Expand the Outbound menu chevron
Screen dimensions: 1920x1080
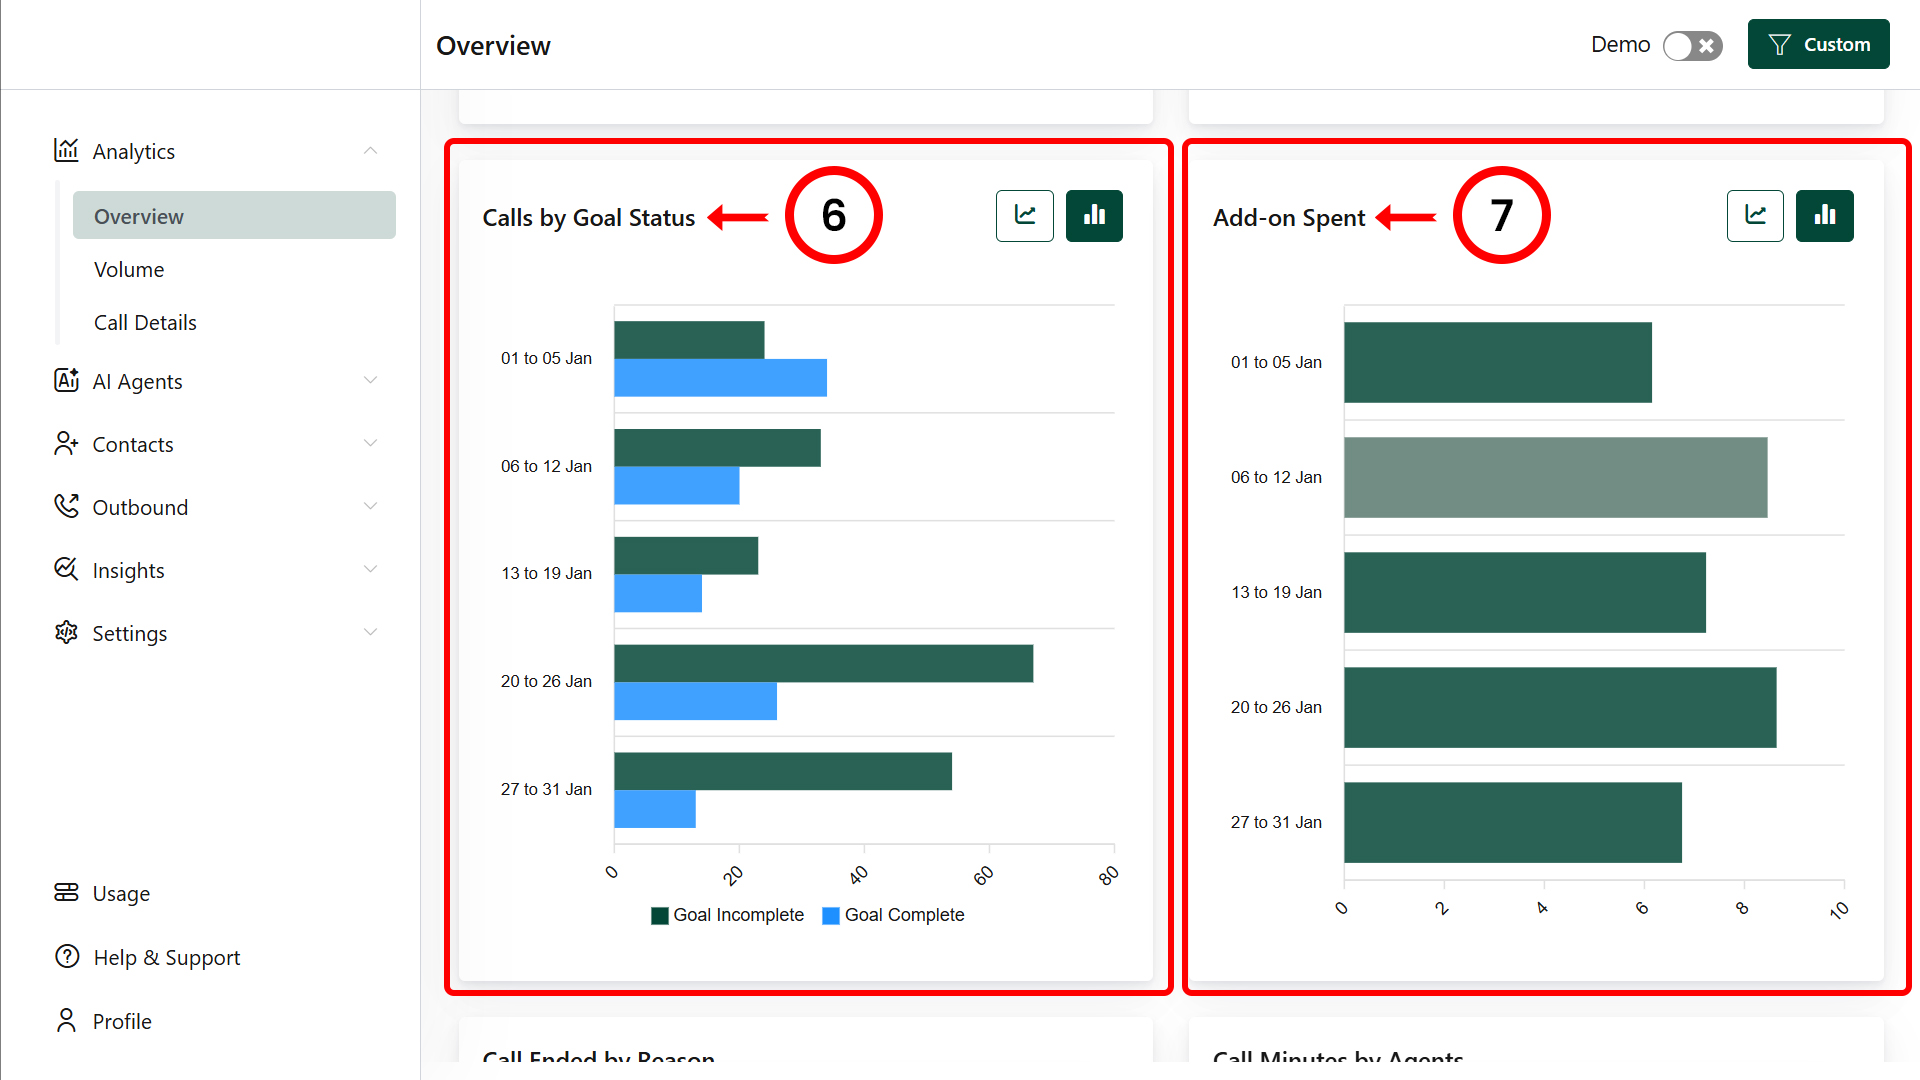tap(371, 506)
